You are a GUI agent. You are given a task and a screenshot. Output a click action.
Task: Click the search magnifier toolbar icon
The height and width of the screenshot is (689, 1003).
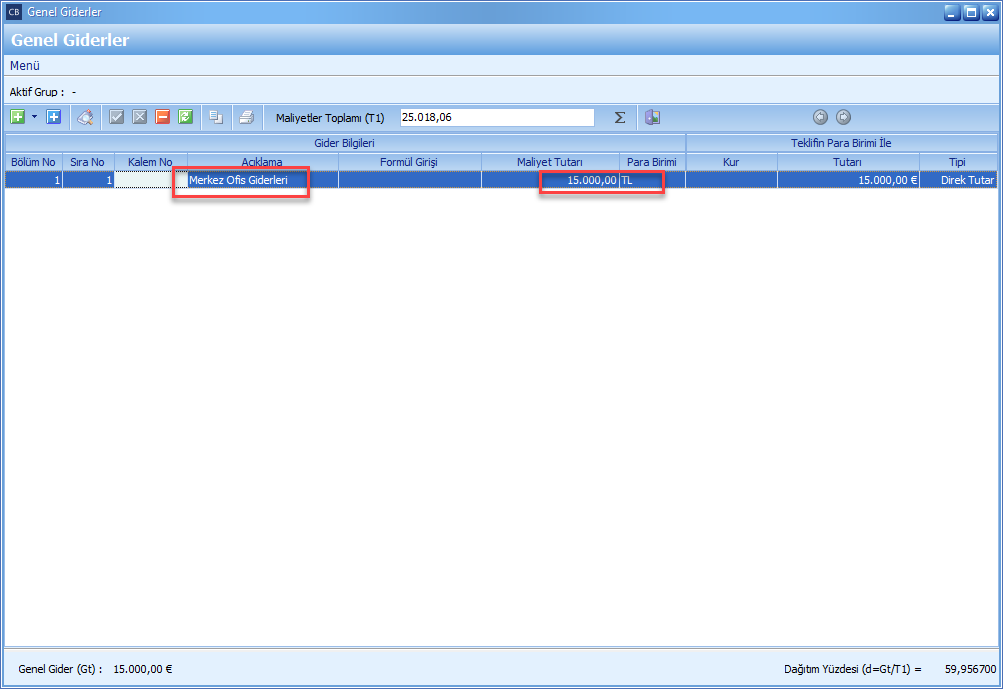click(x=86, y=117)
